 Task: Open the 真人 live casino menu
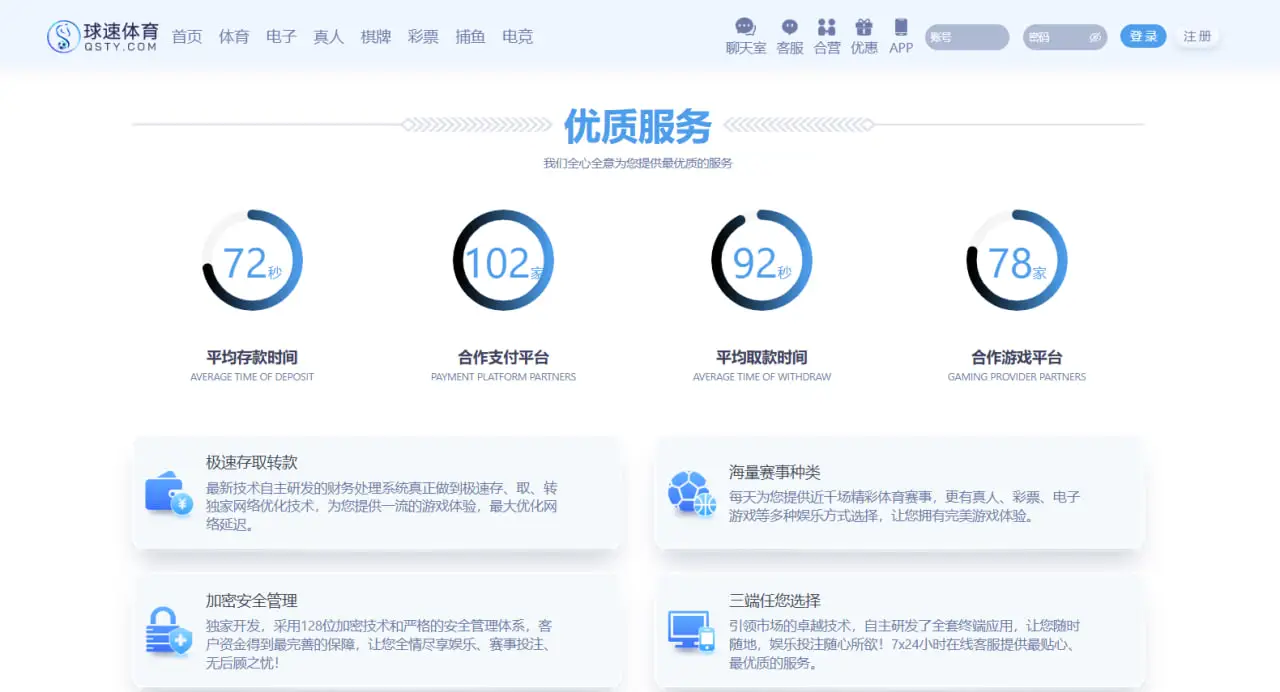pyautogui.click(x=329, y=37)
